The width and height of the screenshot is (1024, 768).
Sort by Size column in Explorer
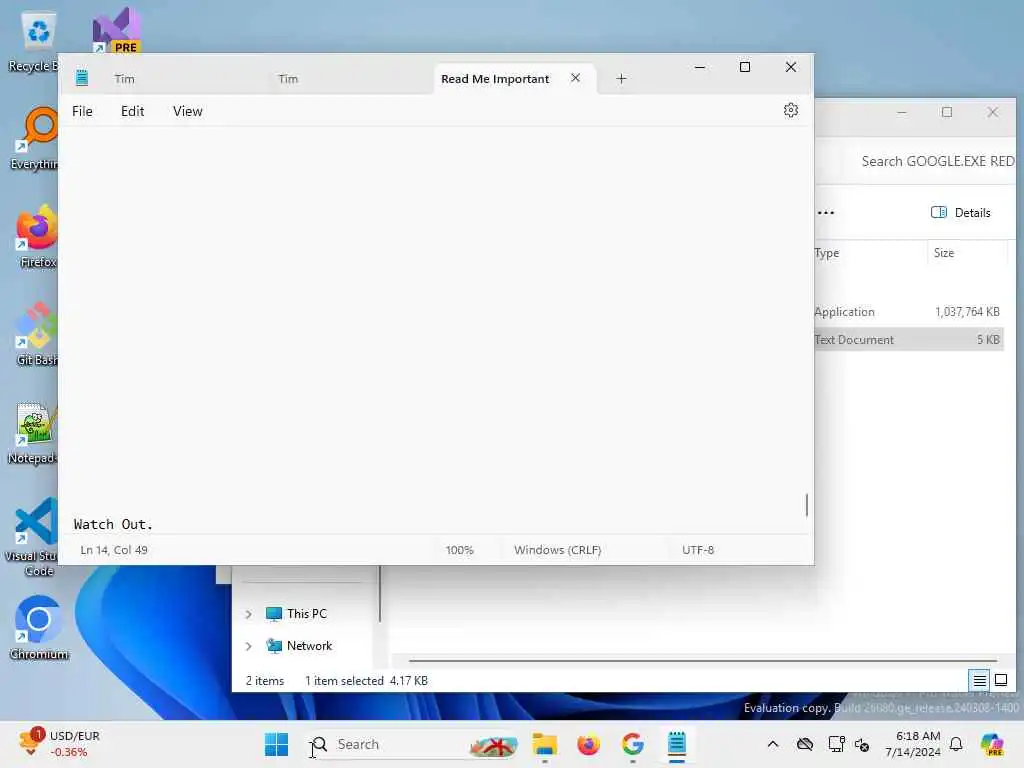coord(967,253)
